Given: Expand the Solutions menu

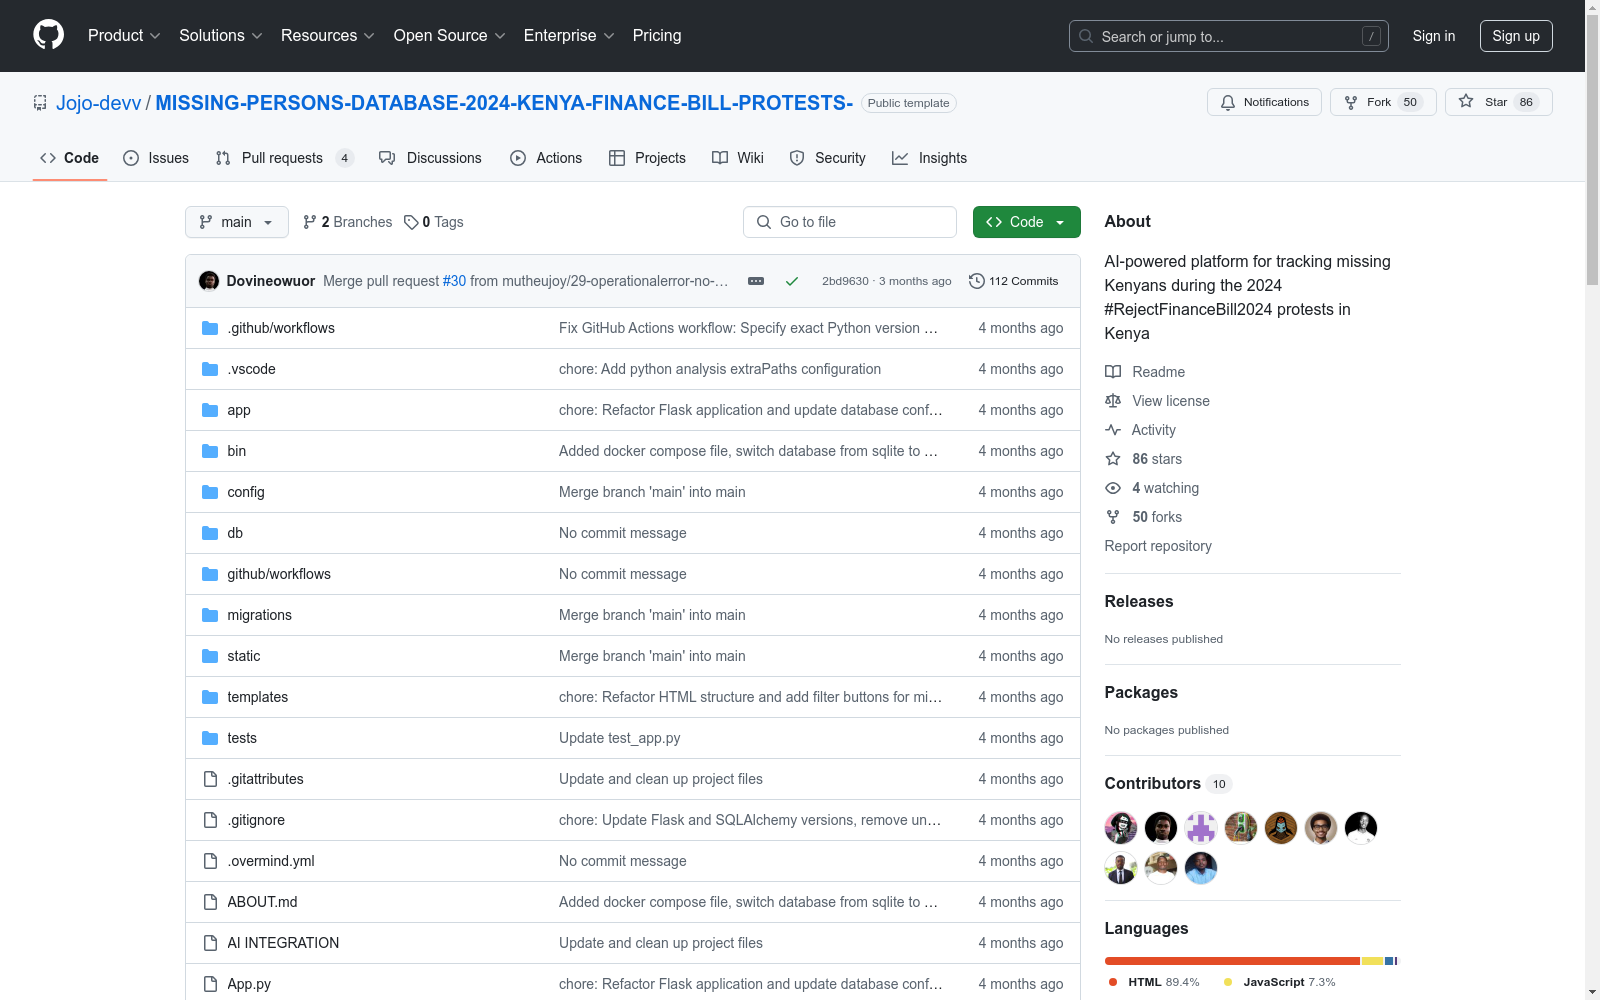Looking at the screenshot, I should pos(221,36).
